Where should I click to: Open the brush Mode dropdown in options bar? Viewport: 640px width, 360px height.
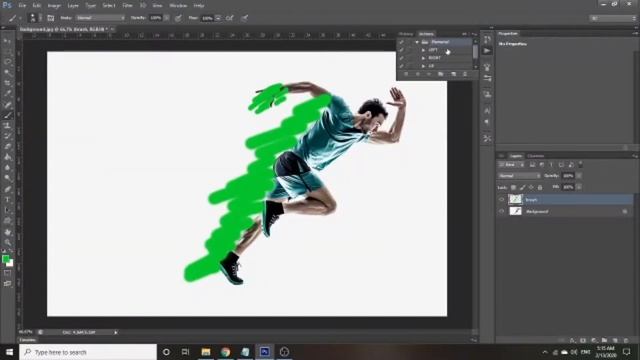100,18
